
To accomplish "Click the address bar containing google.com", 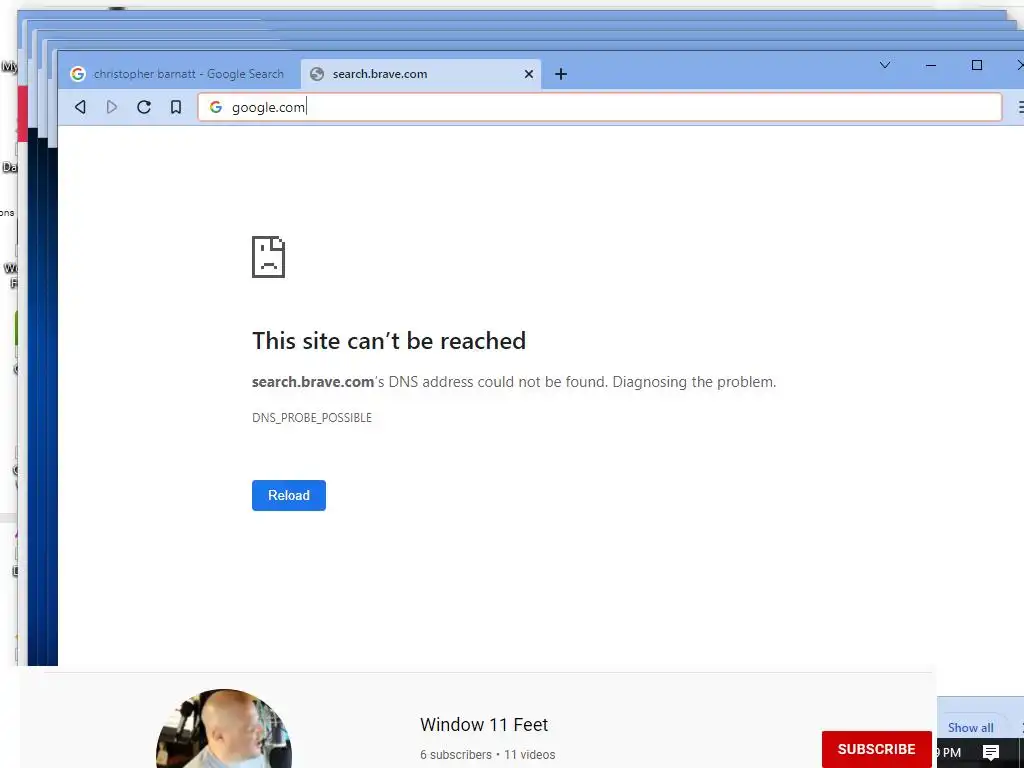I will [x=600, y=107].
